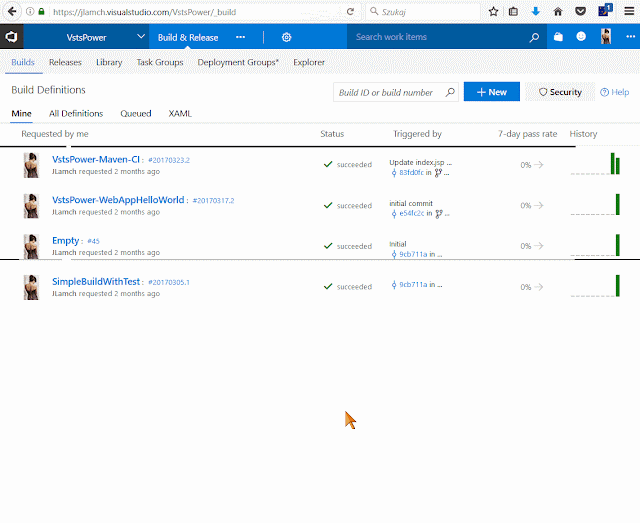Image resolution: width=640 pixels, height=523 pixels.
Task: Open the Explorer tab
Action: (x=309, y=62)
